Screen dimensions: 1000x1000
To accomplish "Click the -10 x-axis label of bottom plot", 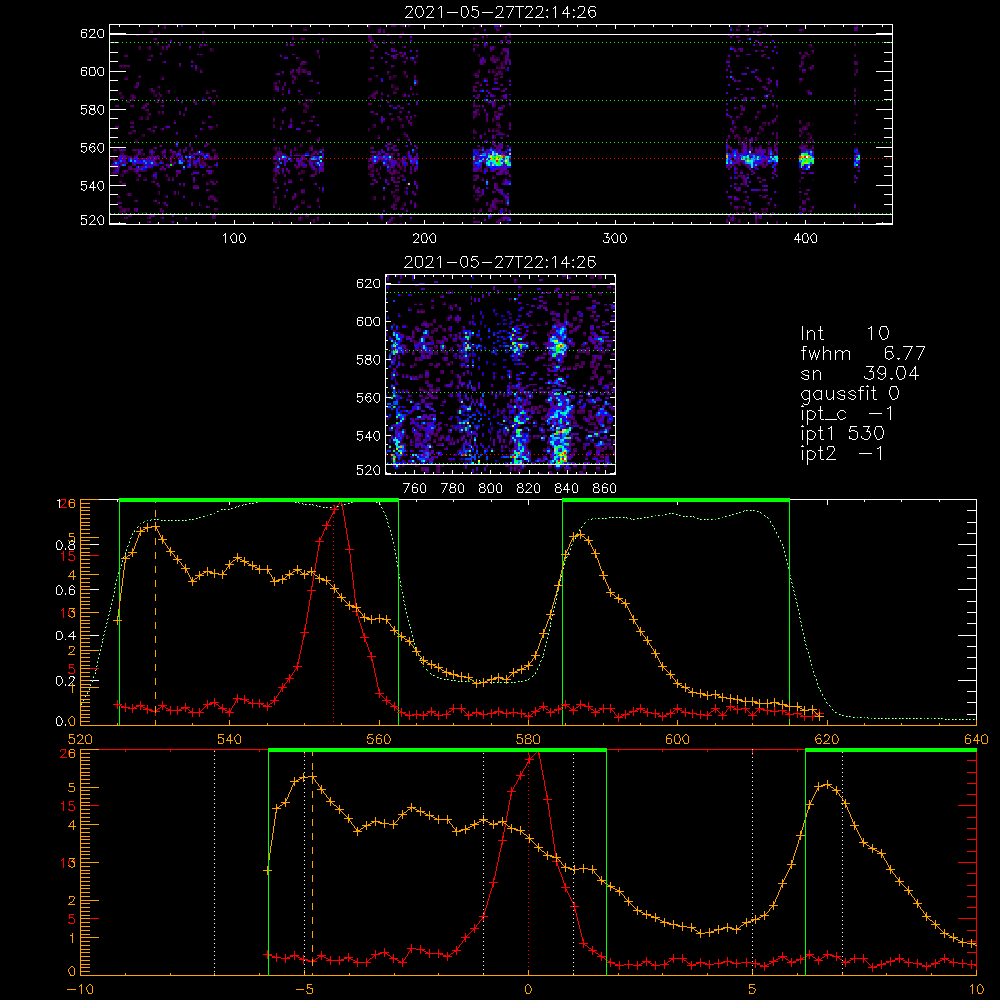I will click(80, 989).
